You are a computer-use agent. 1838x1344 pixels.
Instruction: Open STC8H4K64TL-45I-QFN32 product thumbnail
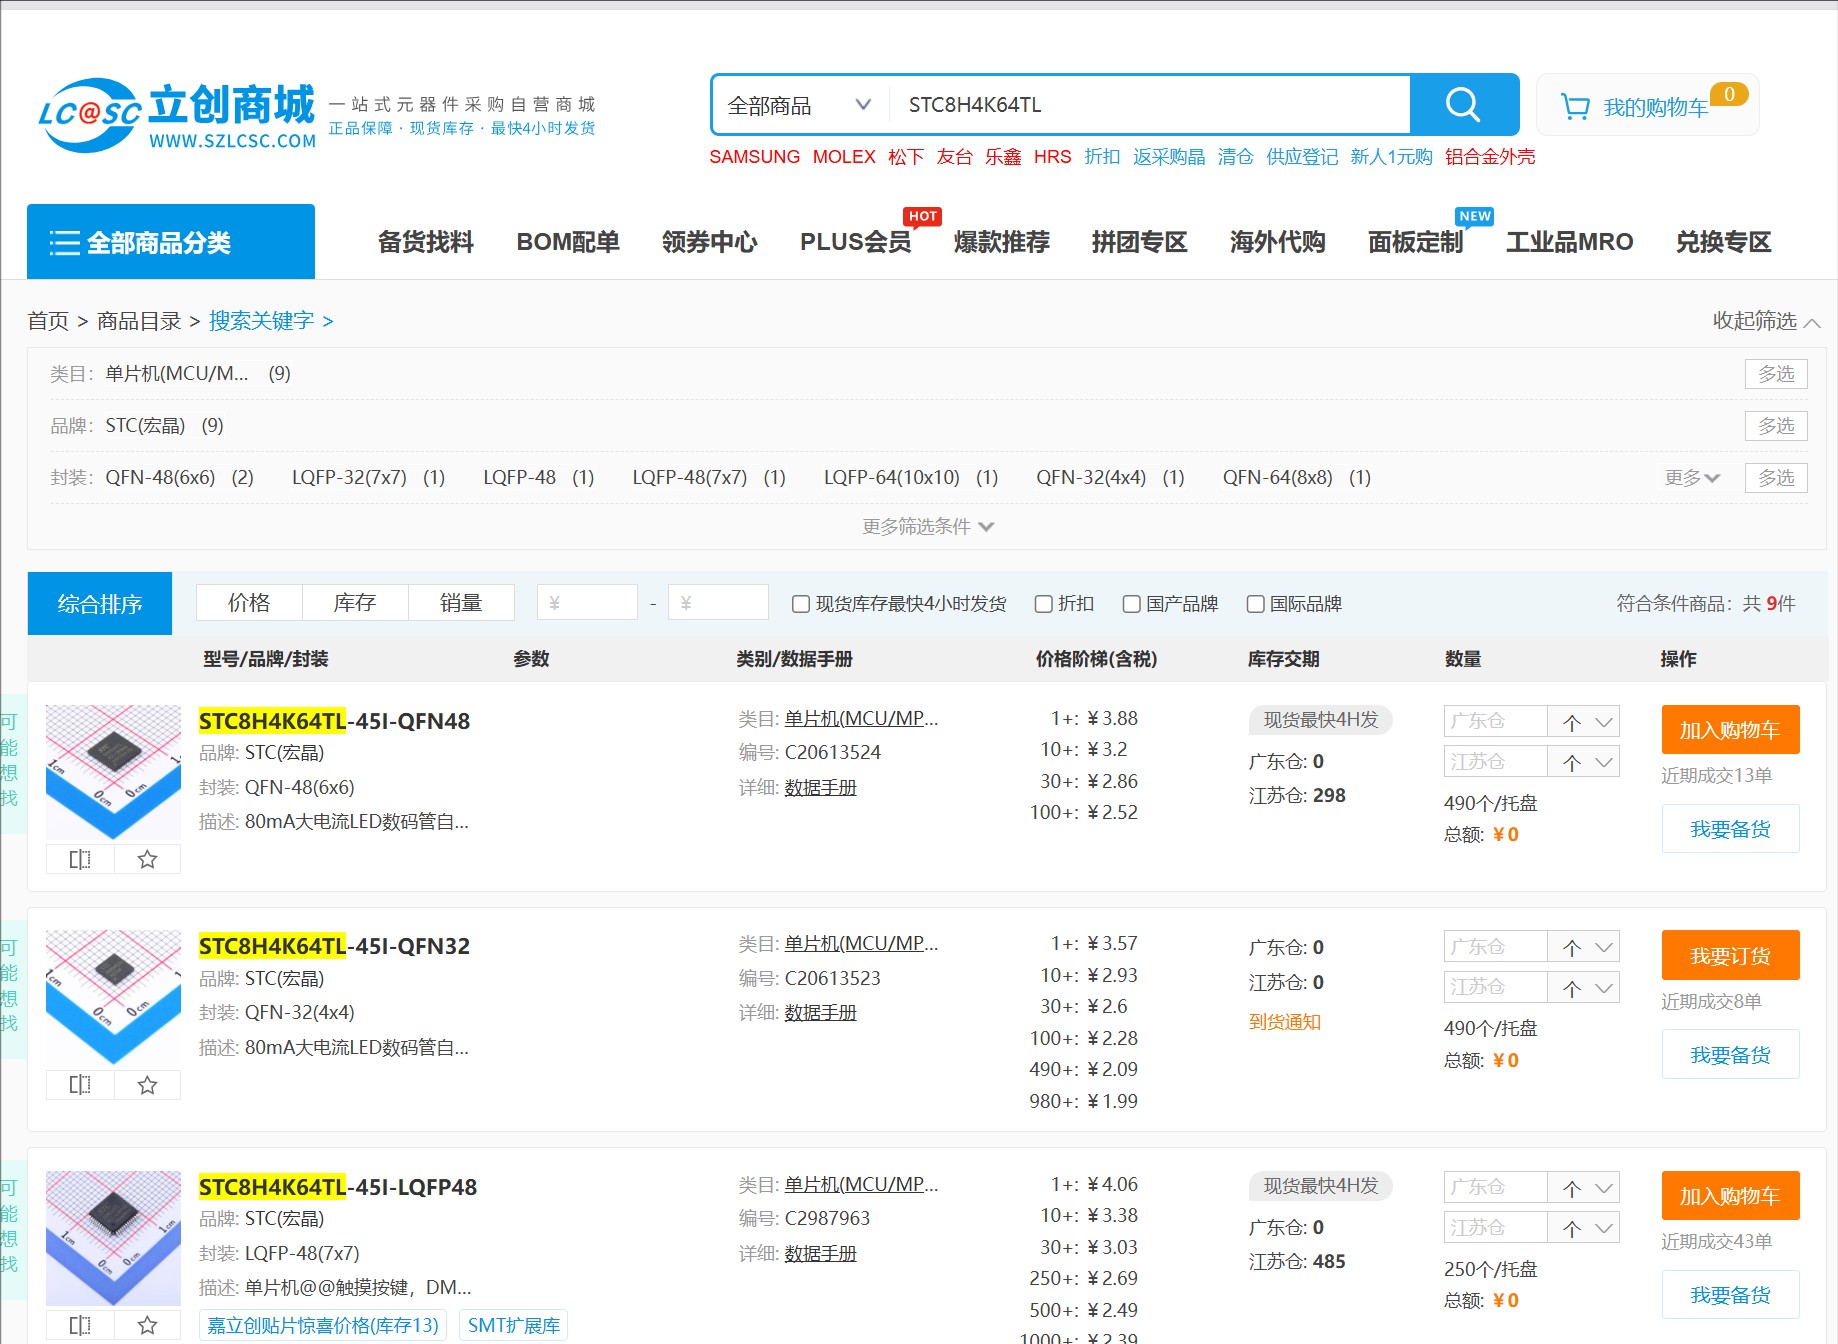[x=113, y=998]
